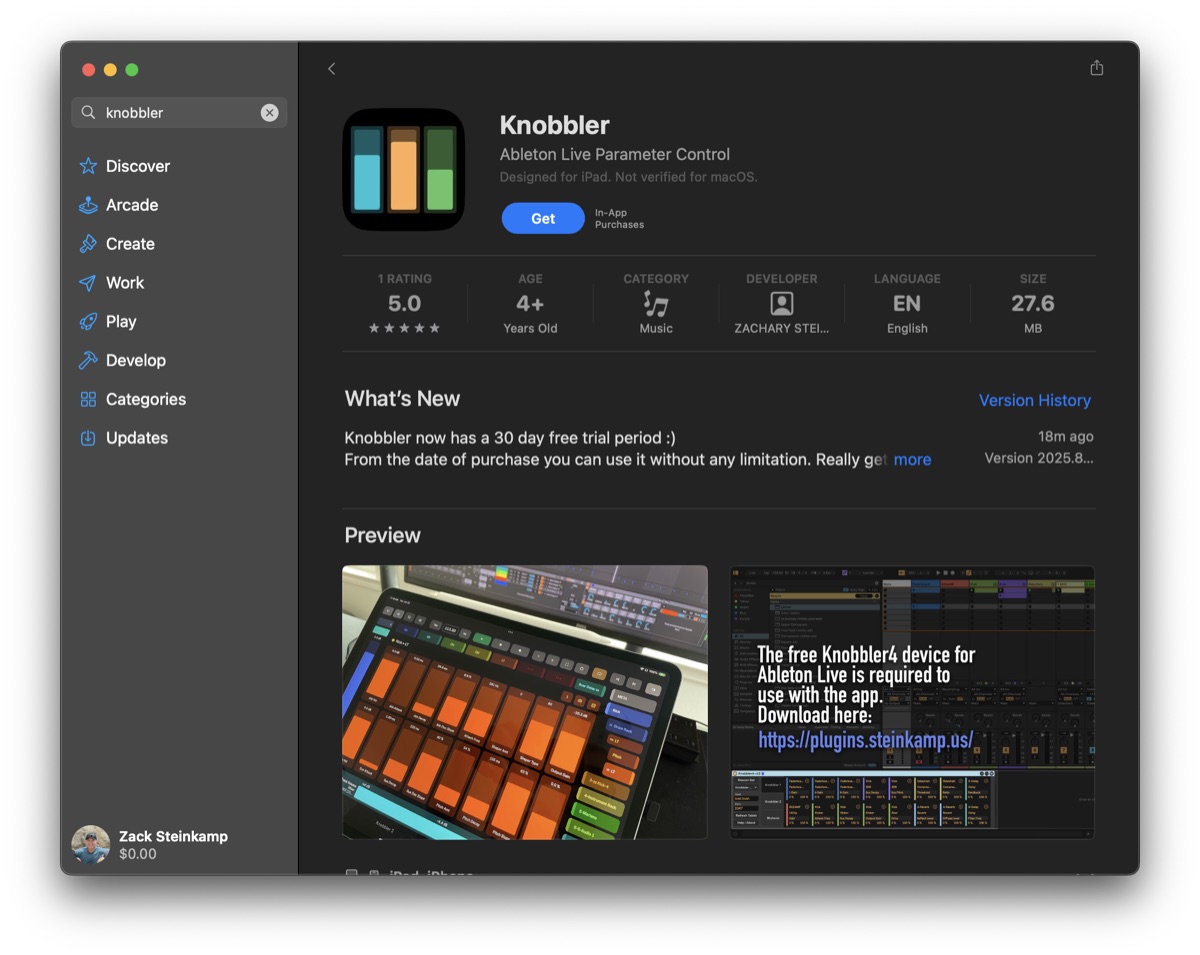The image size is (1200, 955).
Task: Open the iPad photo preview screenshot
Action: 525,702
